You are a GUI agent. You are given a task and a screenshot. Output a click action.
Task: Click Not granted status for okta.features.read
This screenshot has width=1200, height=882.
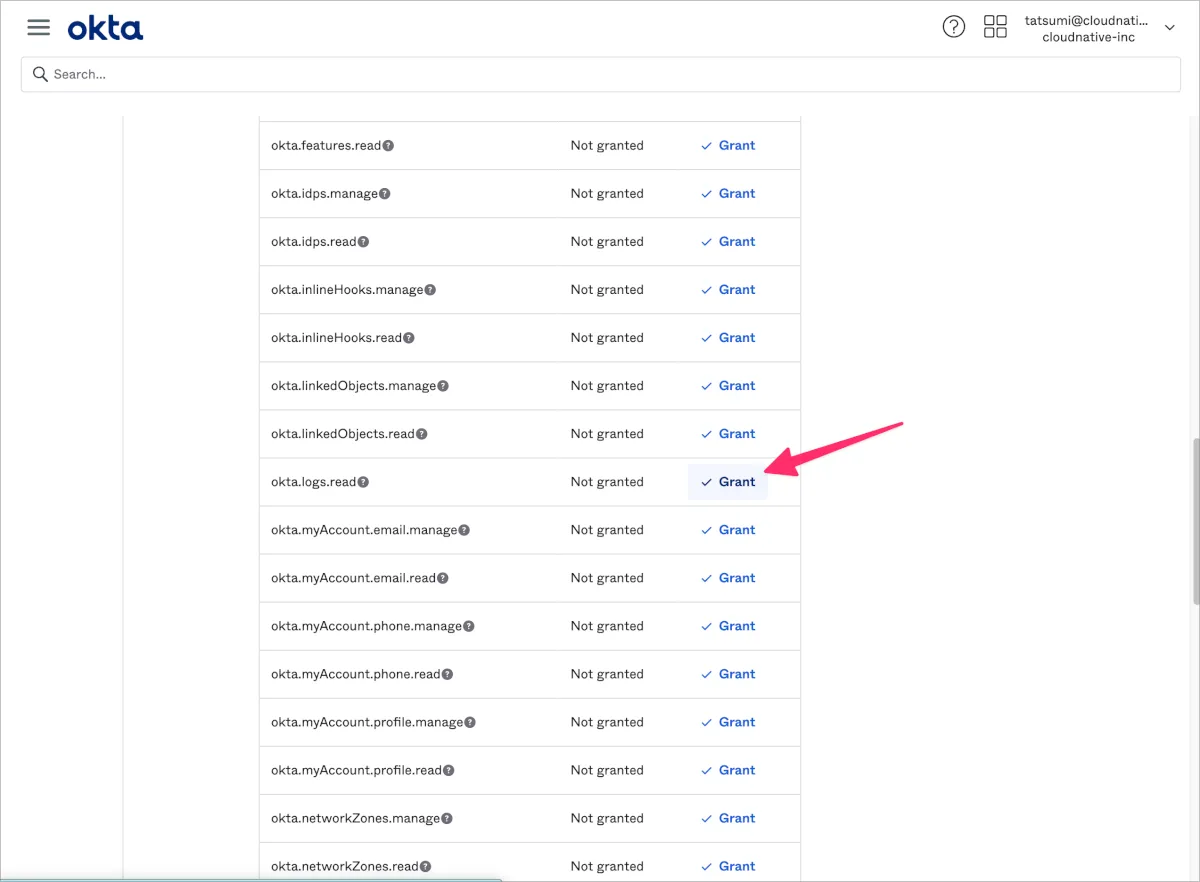[607, 145]
